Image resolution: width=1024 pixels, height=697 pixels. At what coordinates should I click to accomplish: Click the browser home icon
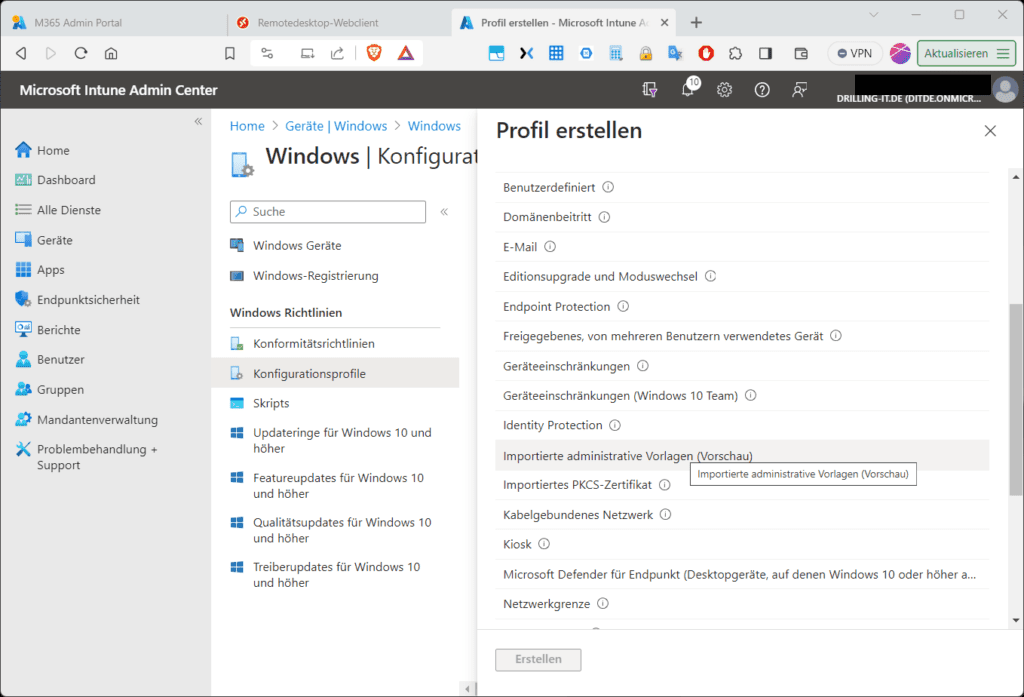click(x=111, y=54)
